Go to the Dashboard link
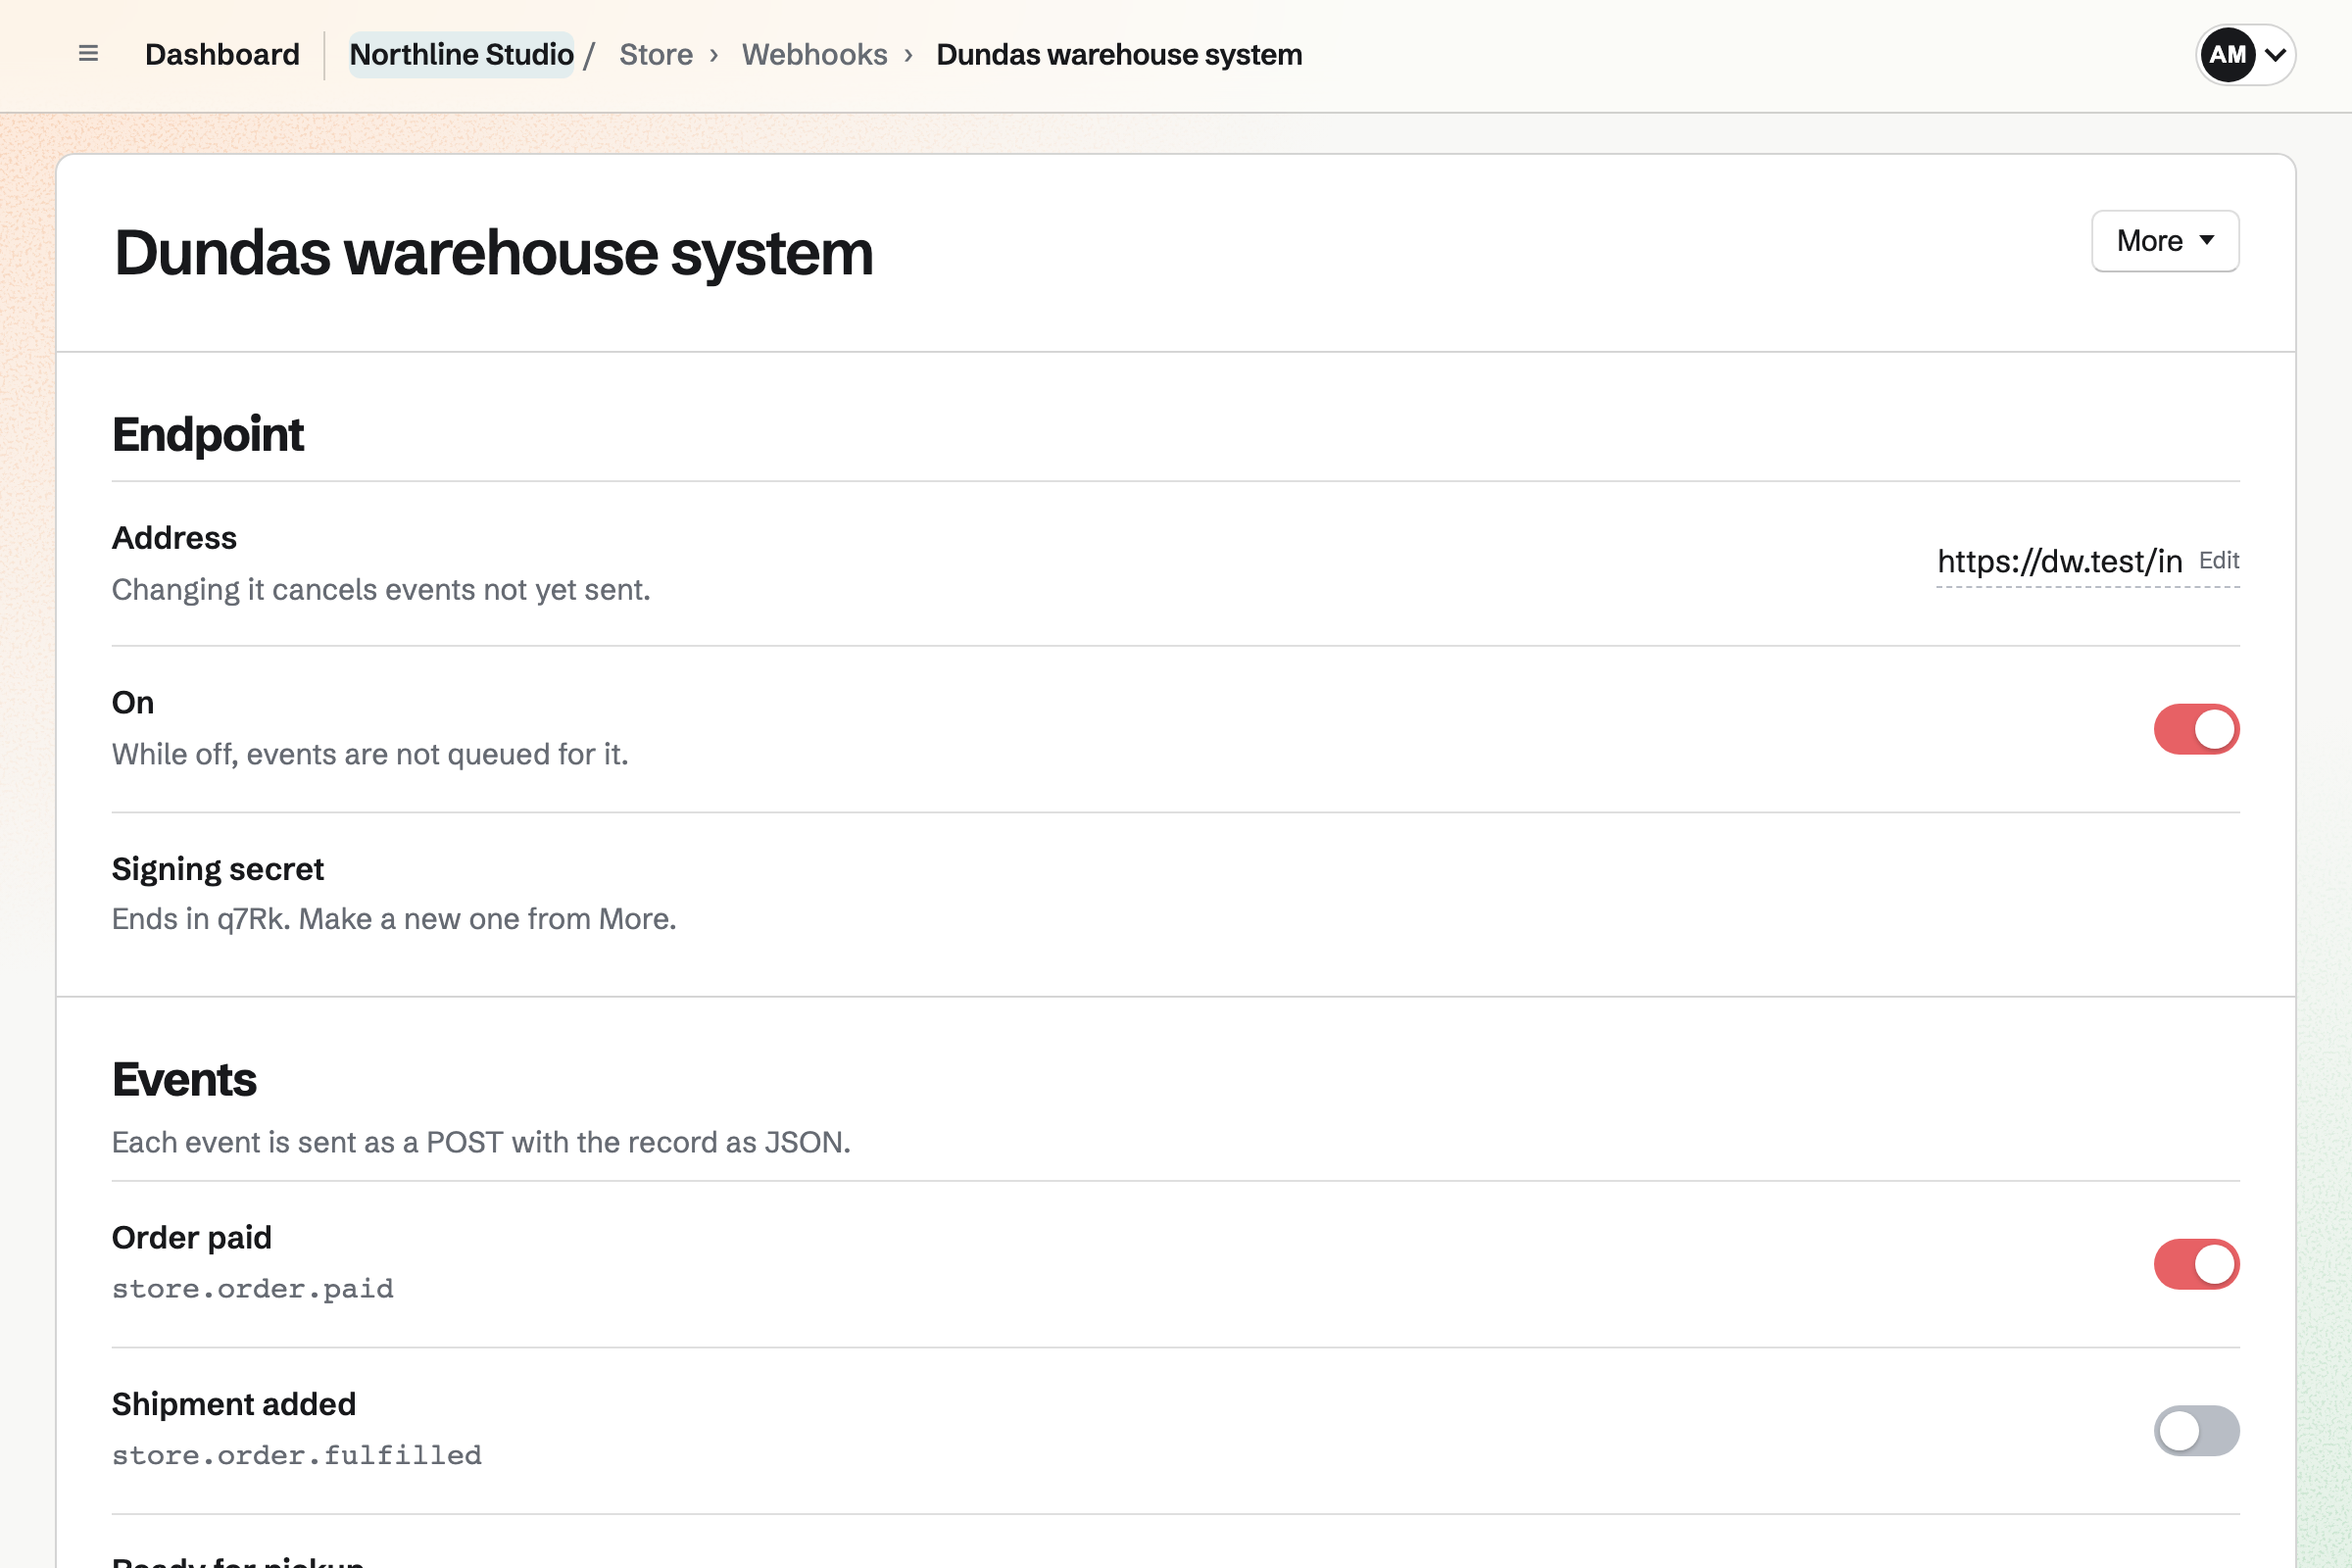 tap(222, 54)
